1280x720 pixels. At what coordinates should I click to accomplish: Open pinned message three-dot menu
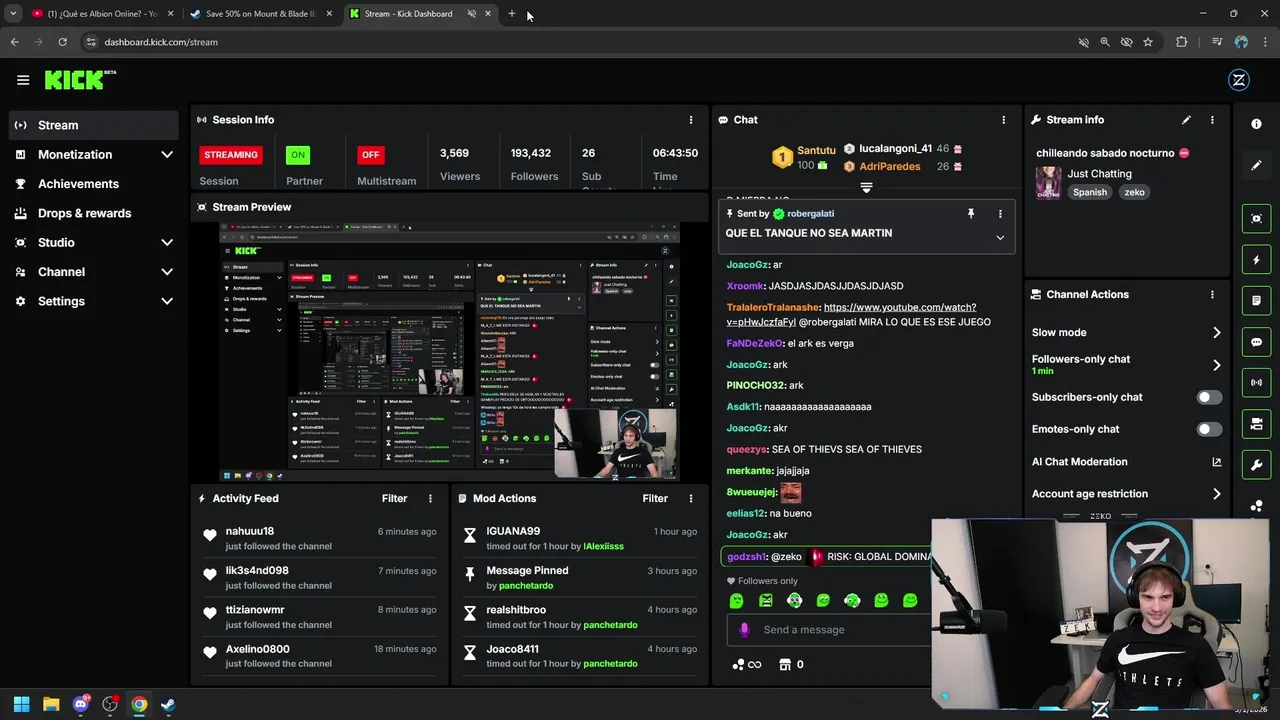(x=999, y=214)
